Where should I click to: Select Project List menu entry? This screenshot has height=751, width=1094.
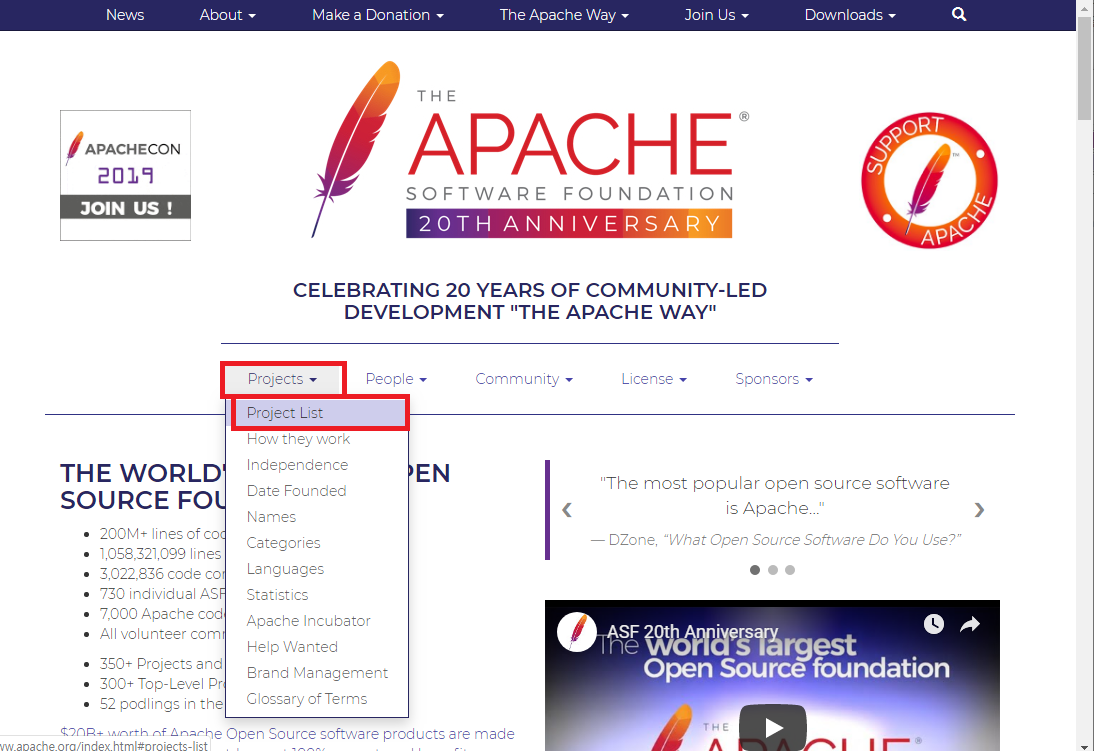coord(317,413)
